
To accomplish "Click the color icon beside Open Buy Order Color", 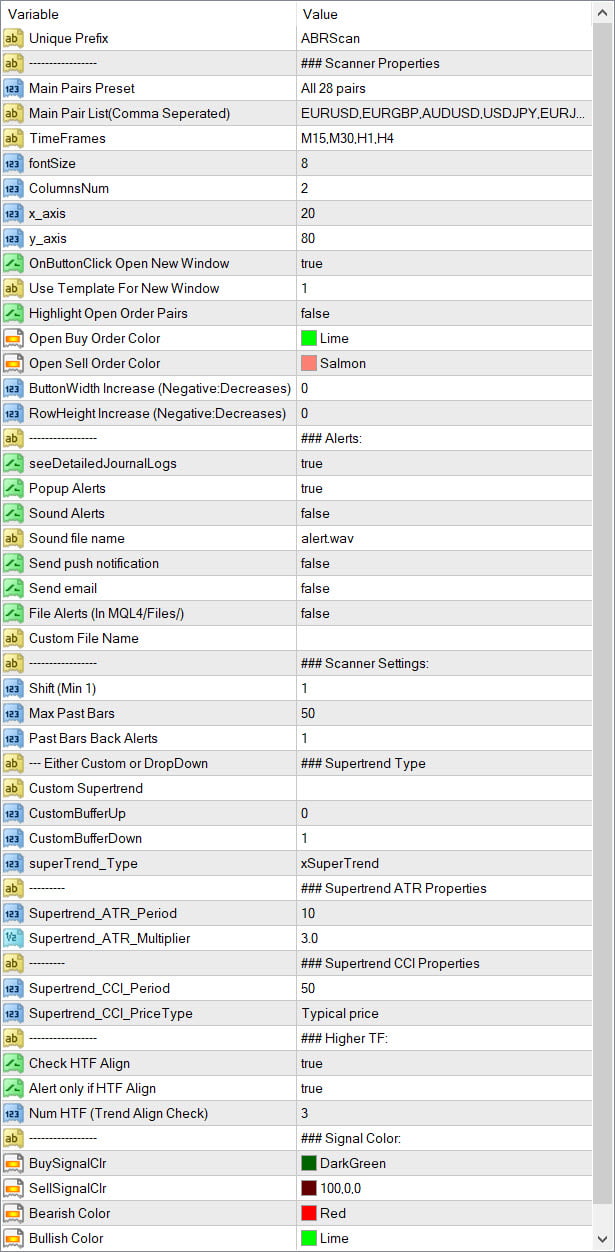I will pos(13,338).
